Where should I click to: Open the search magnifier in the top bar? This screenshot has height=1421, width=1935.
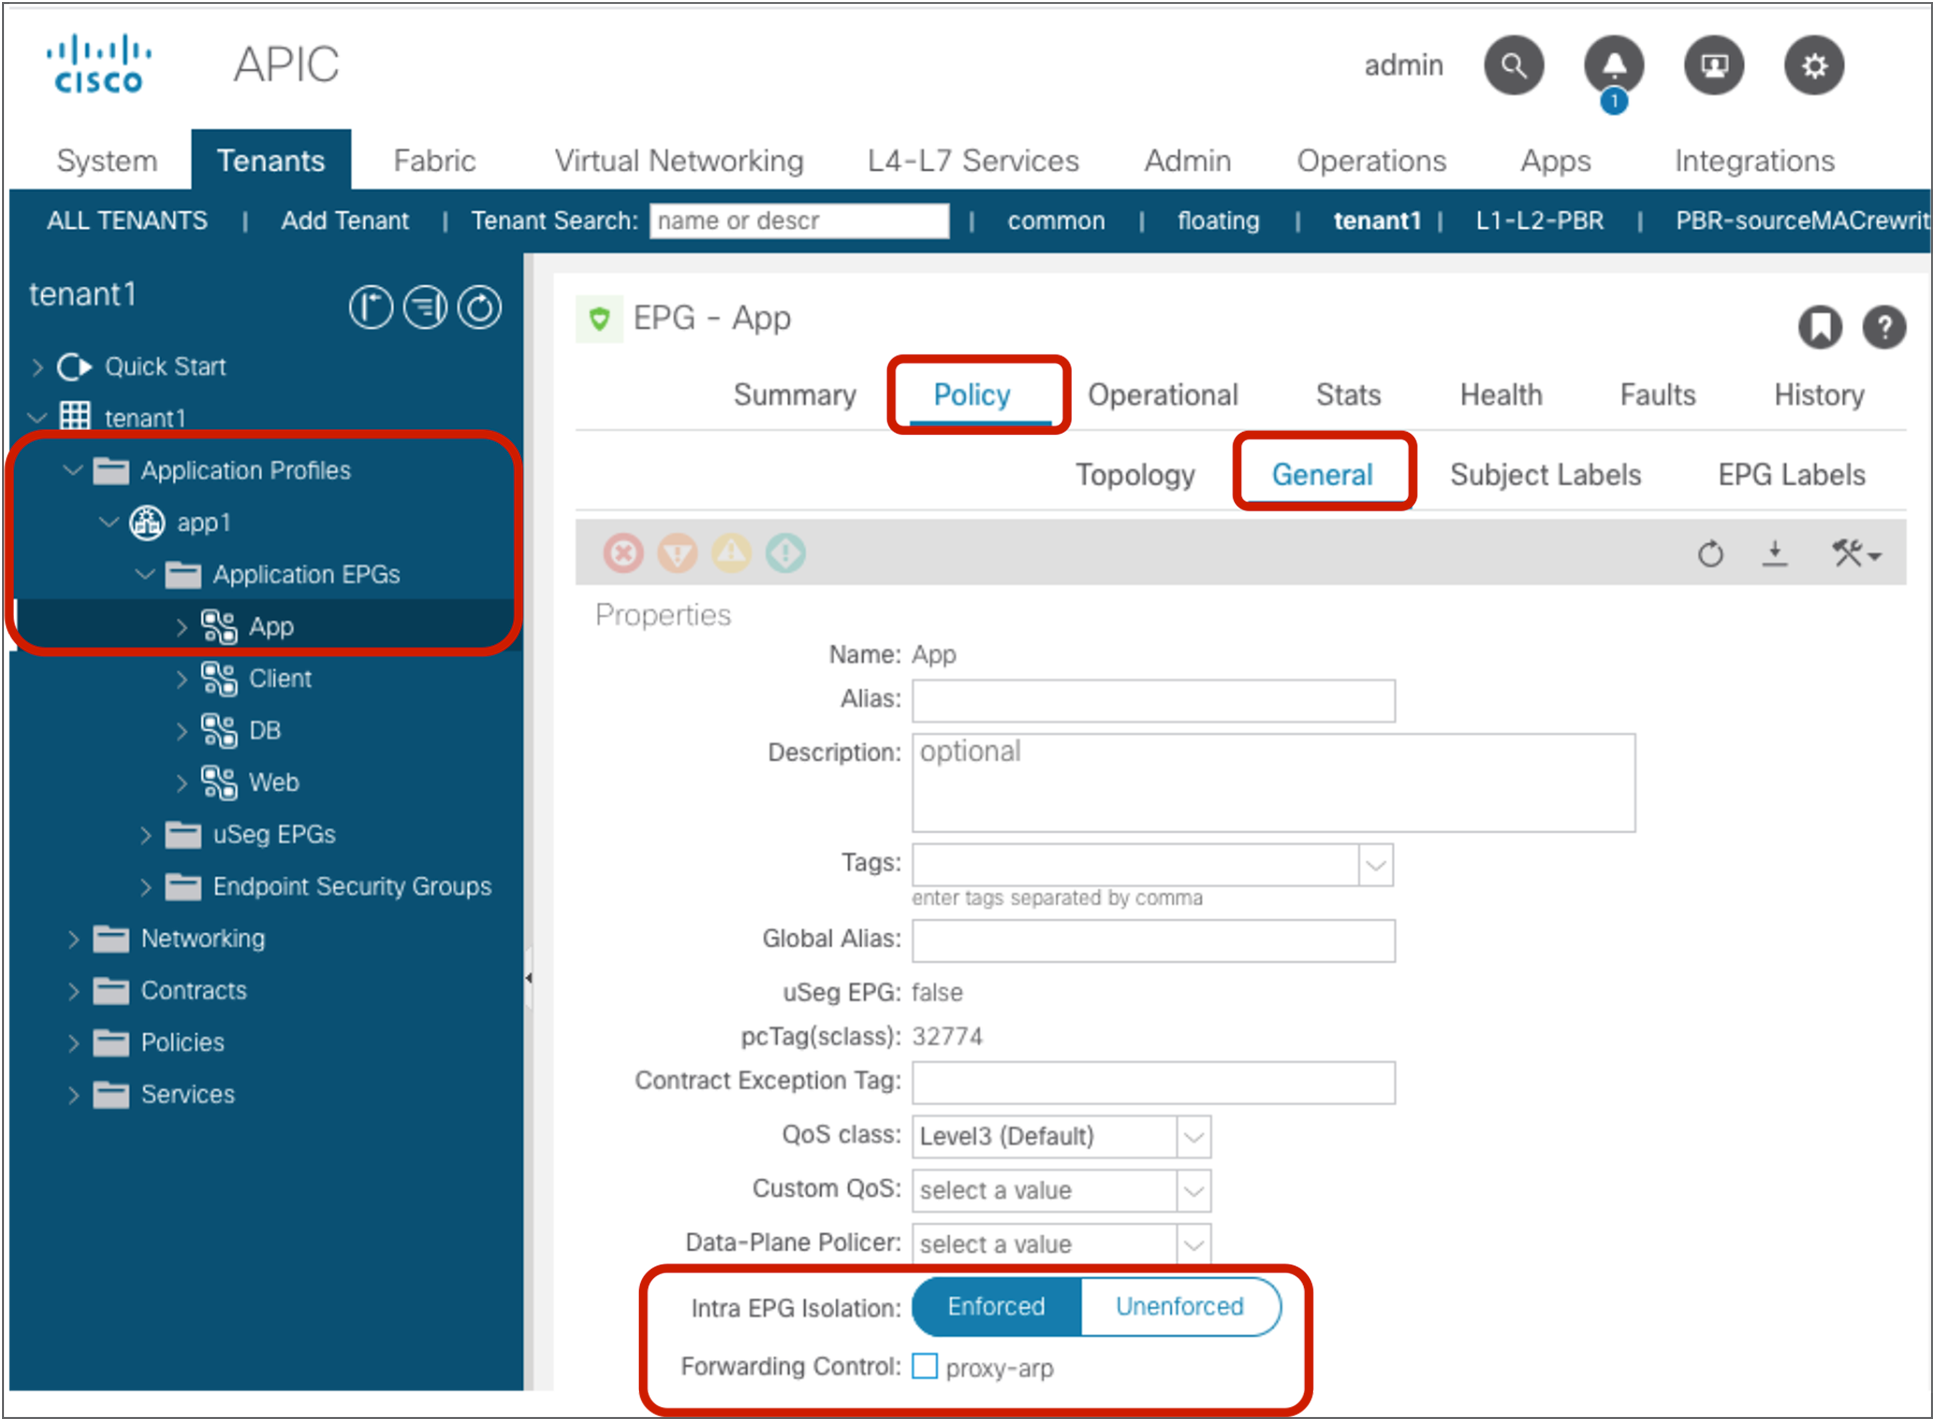tap(1514, 65)
